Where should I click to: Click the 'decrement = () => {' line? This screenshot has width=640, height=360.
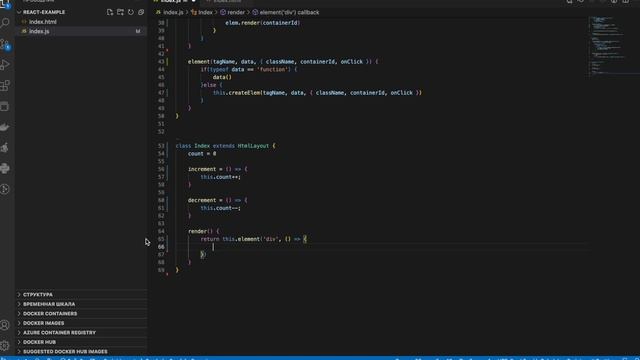tap(218, 200)
